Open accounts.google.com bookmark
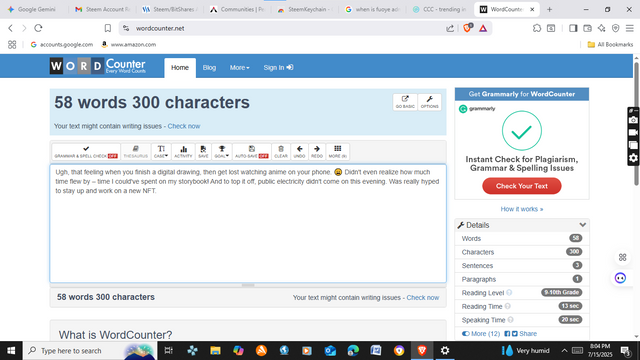640x360 pixels. (62, 44)
